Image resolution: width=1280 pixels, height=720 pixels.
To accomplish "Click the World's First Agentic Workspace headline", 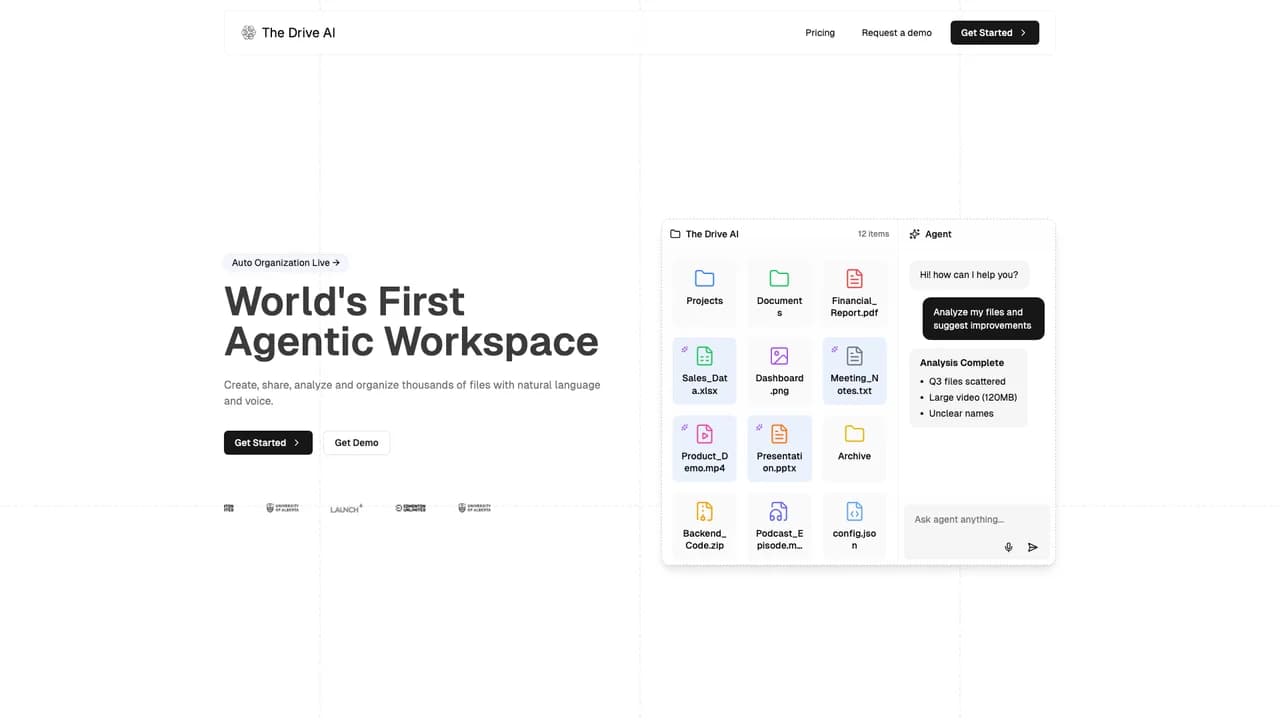I will [x=411, y=321].
